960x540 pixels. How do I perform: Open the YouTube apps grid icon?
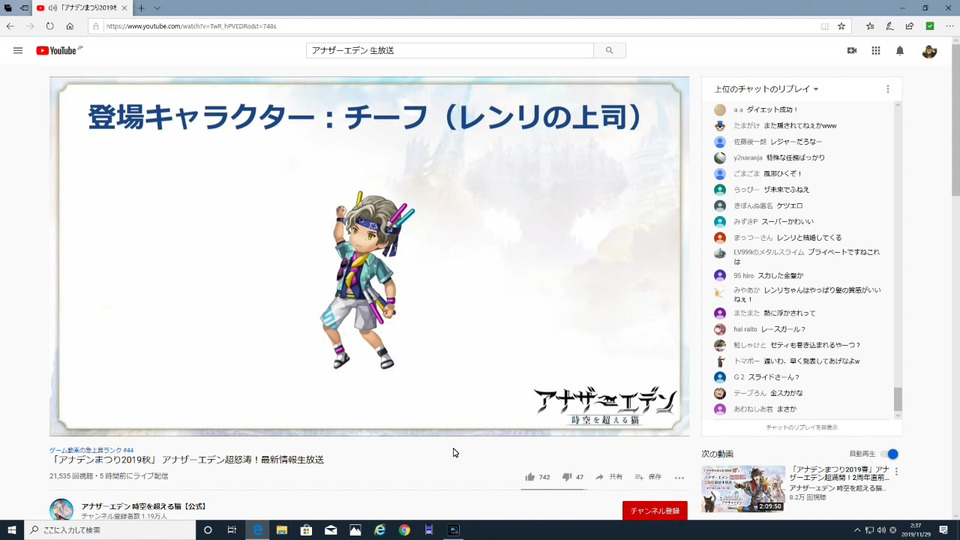876,50
